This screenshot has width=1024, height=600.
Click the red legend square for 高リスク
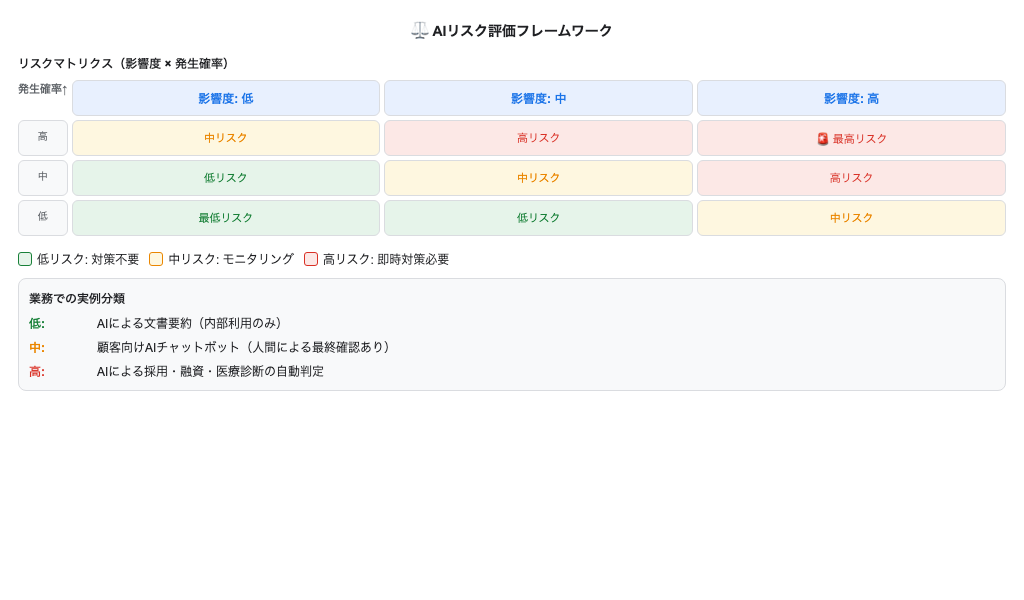[311, 259]
